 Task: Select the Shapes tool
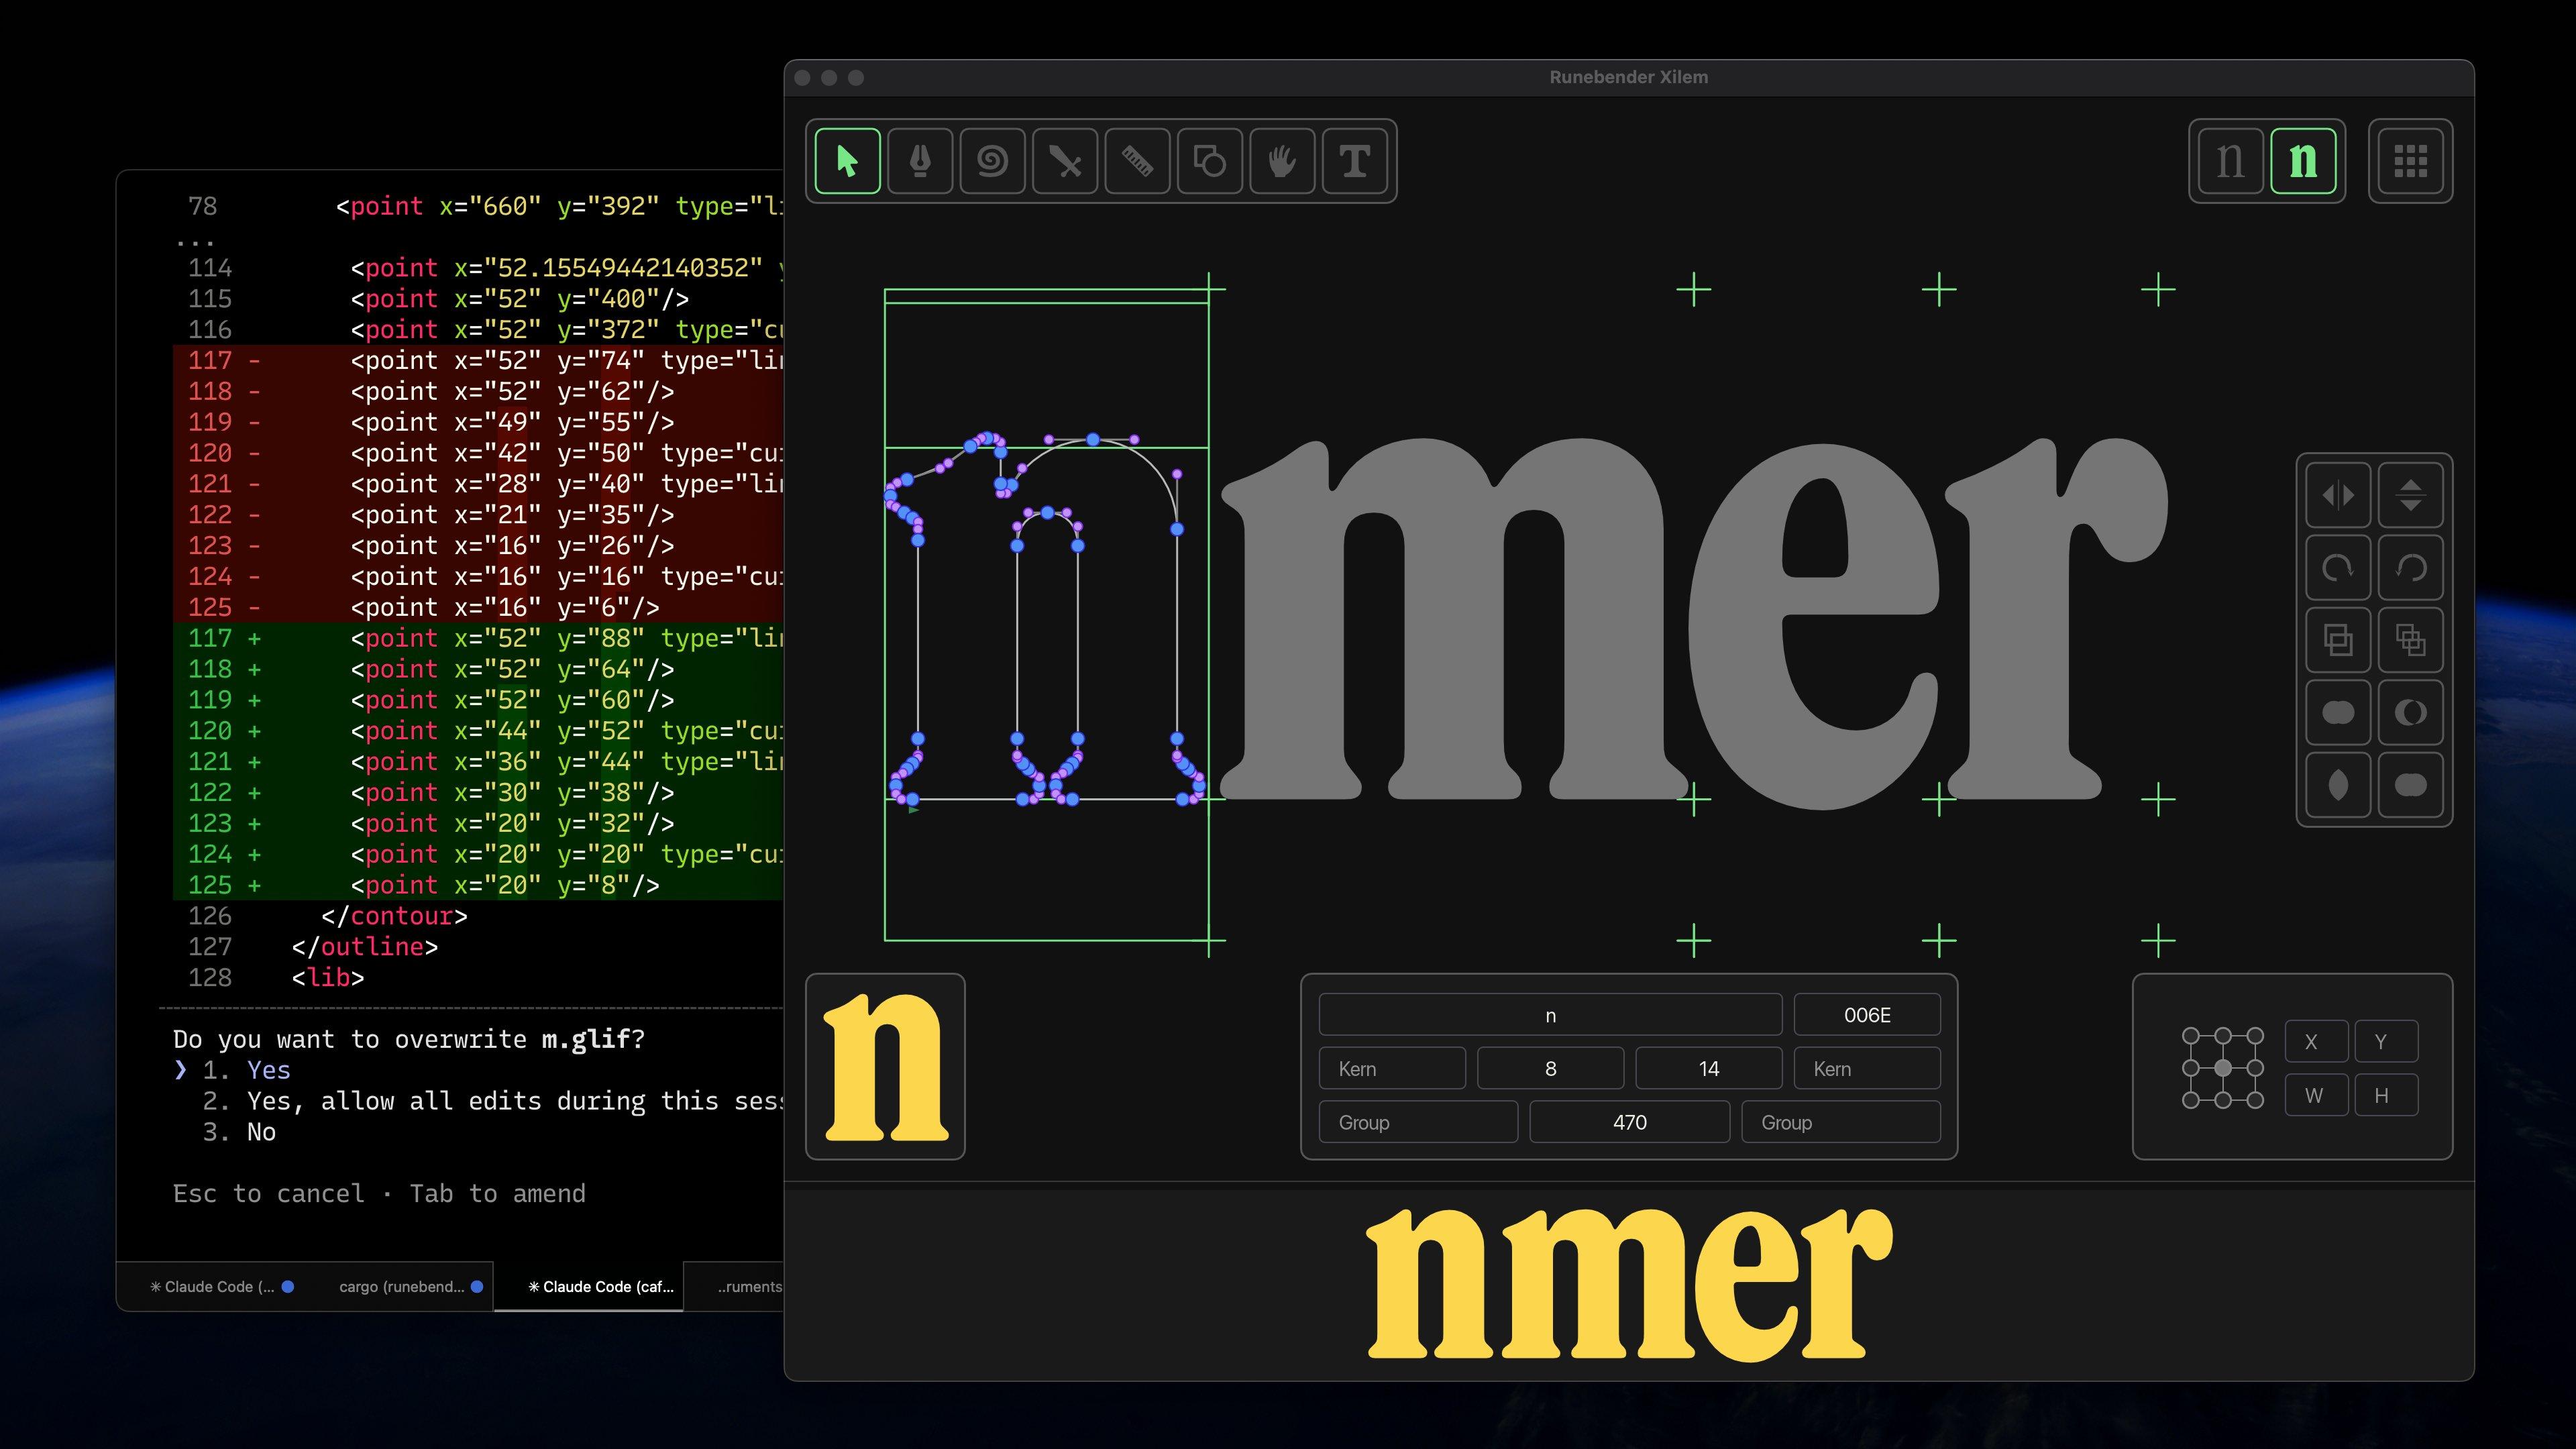(1210, 161)
